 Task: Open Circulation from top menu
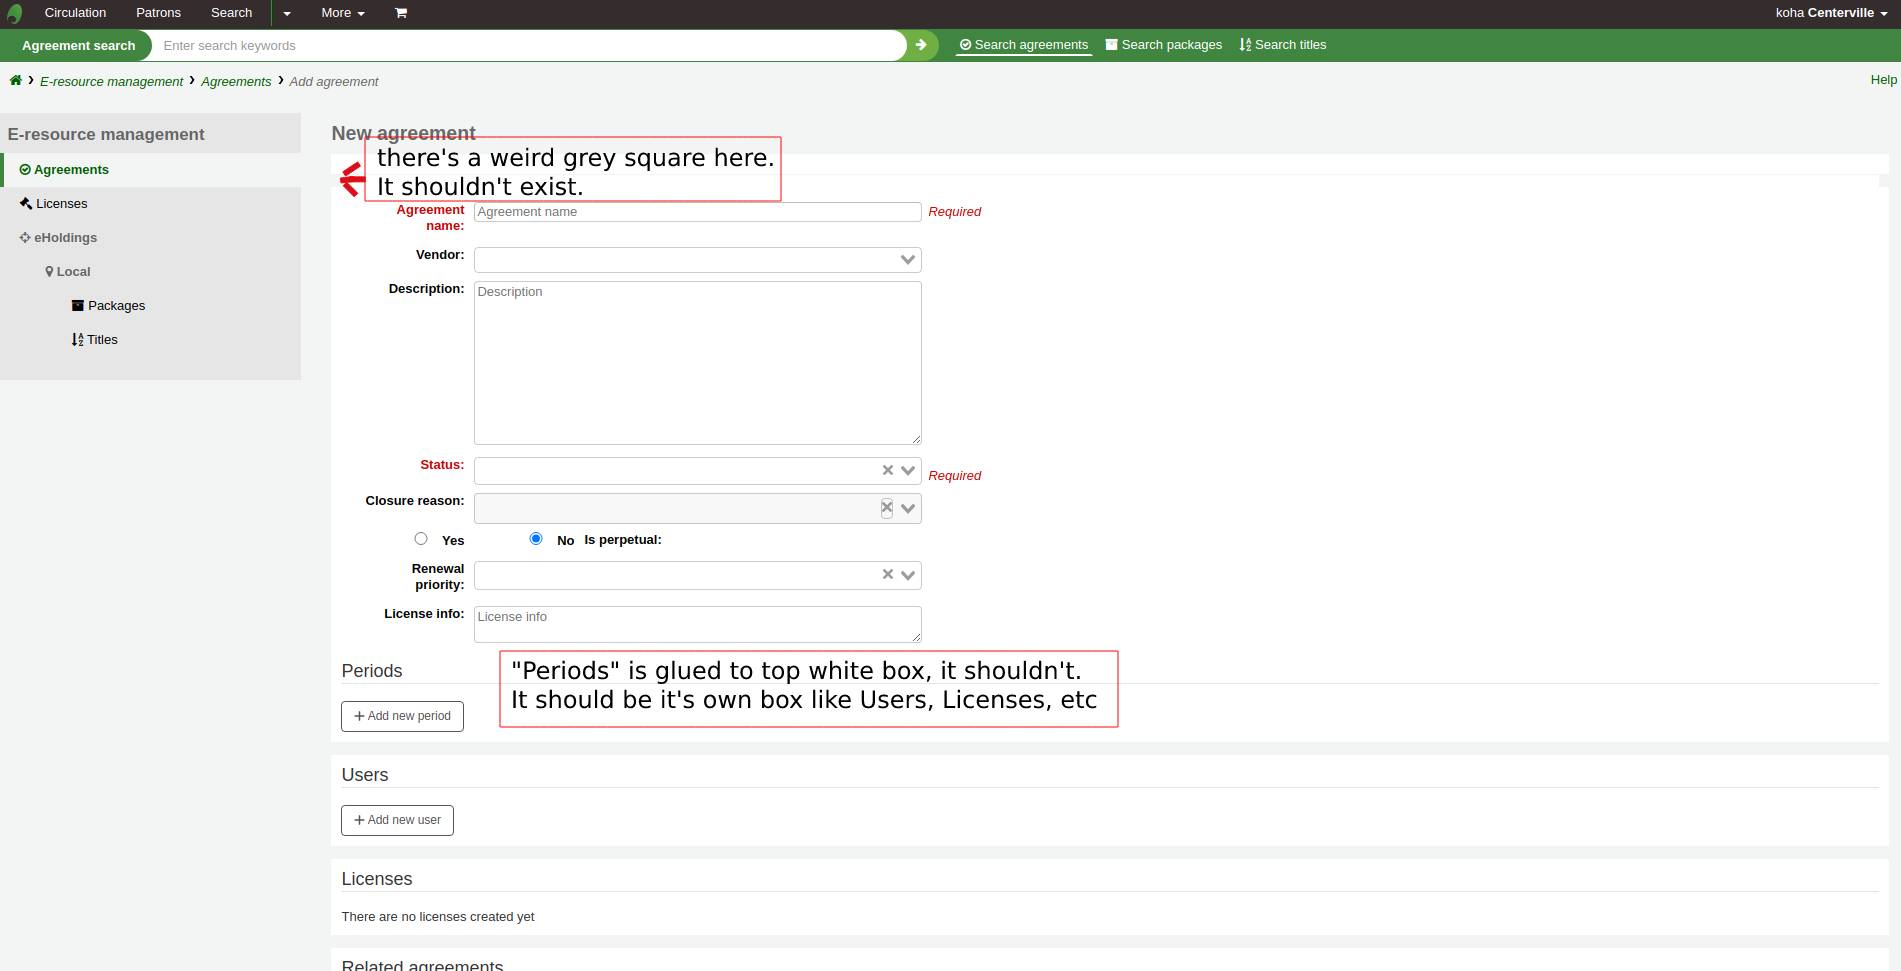[75, 13]
